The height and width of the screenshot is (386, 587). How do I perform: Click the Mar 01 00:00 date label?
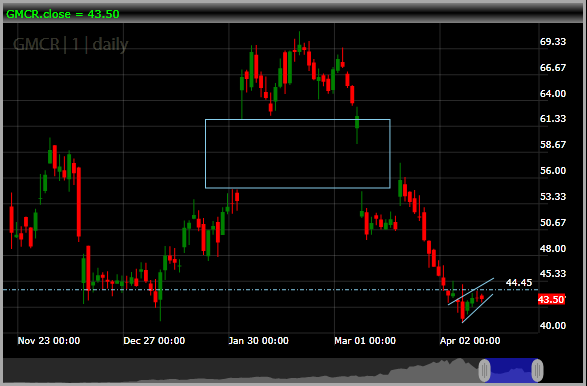(x=365, y=341)
